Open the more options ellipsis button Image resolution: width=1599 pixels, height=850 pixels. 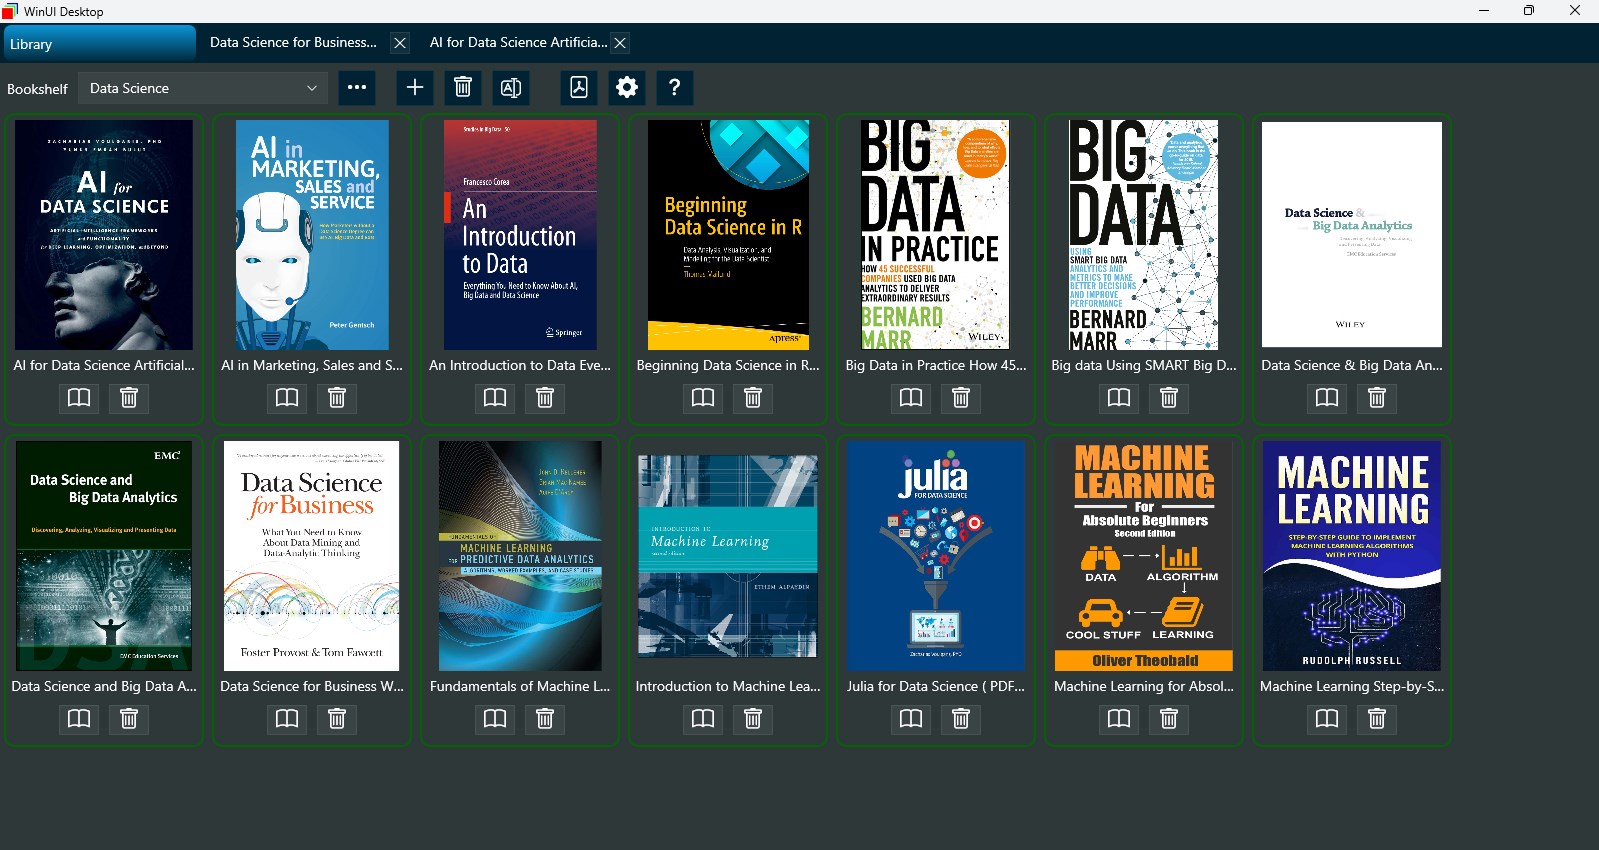[x=357, y=88]
